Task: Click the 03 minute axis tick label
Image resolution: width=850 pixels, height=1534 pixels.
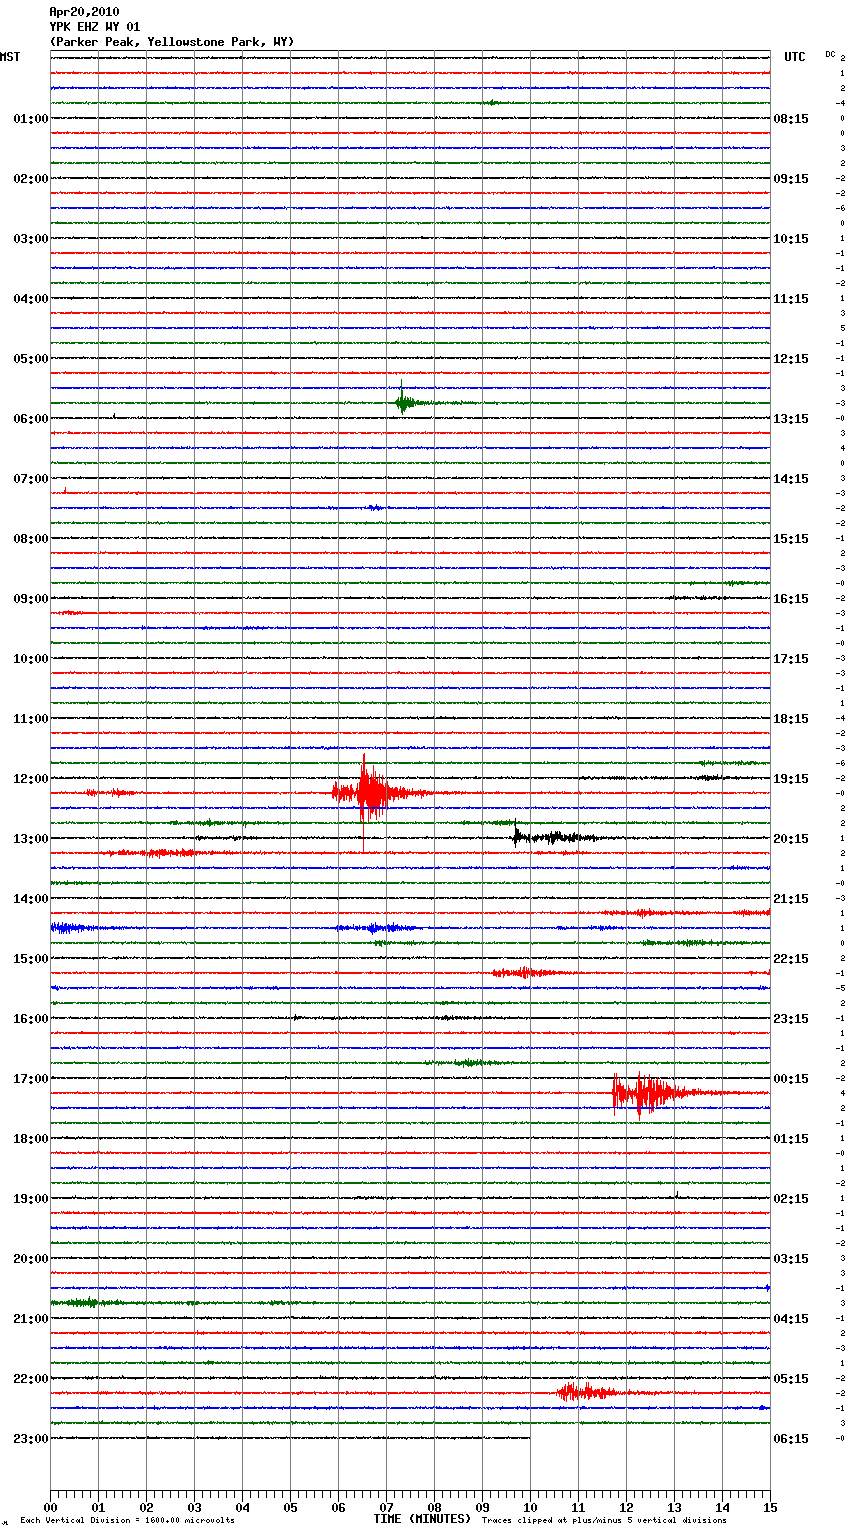Action: tap(194, 1507)
